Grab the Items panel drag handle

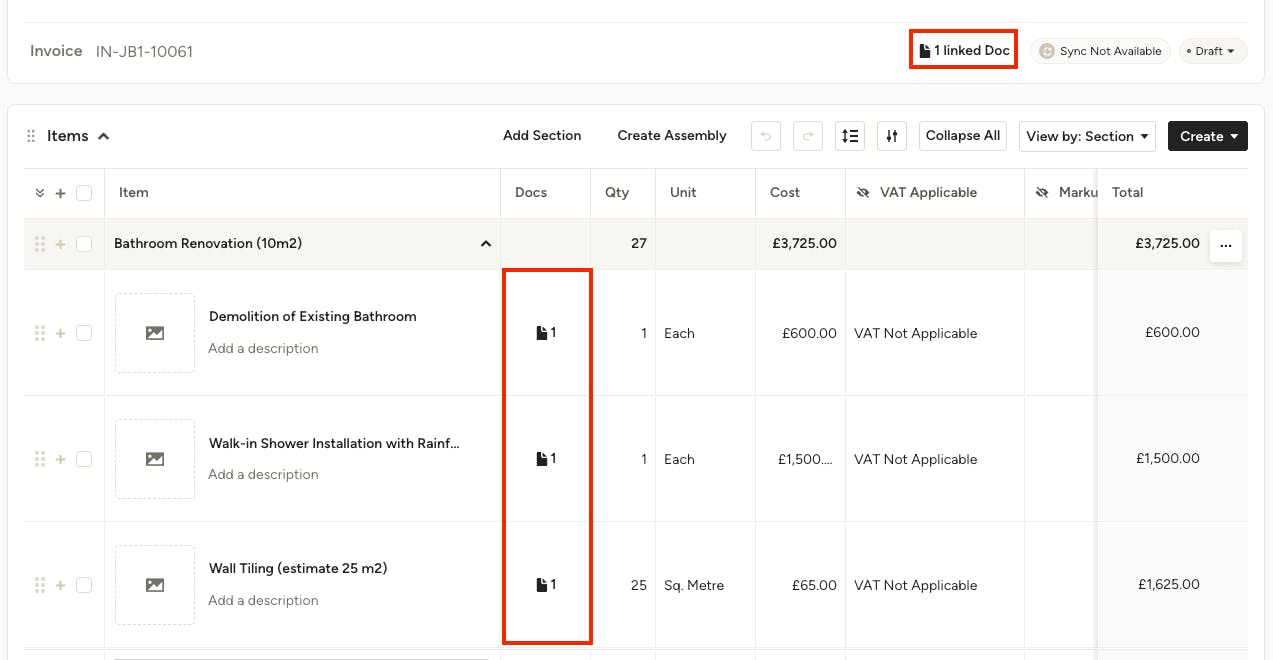coord(32,136)
